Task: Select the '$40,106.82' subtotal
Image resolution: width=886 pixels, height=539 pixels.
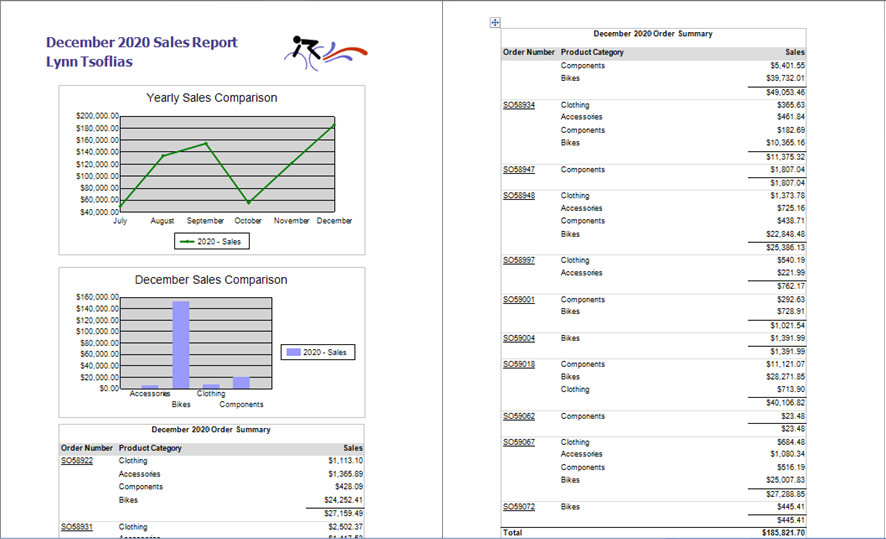Action: tap(785, 403)
